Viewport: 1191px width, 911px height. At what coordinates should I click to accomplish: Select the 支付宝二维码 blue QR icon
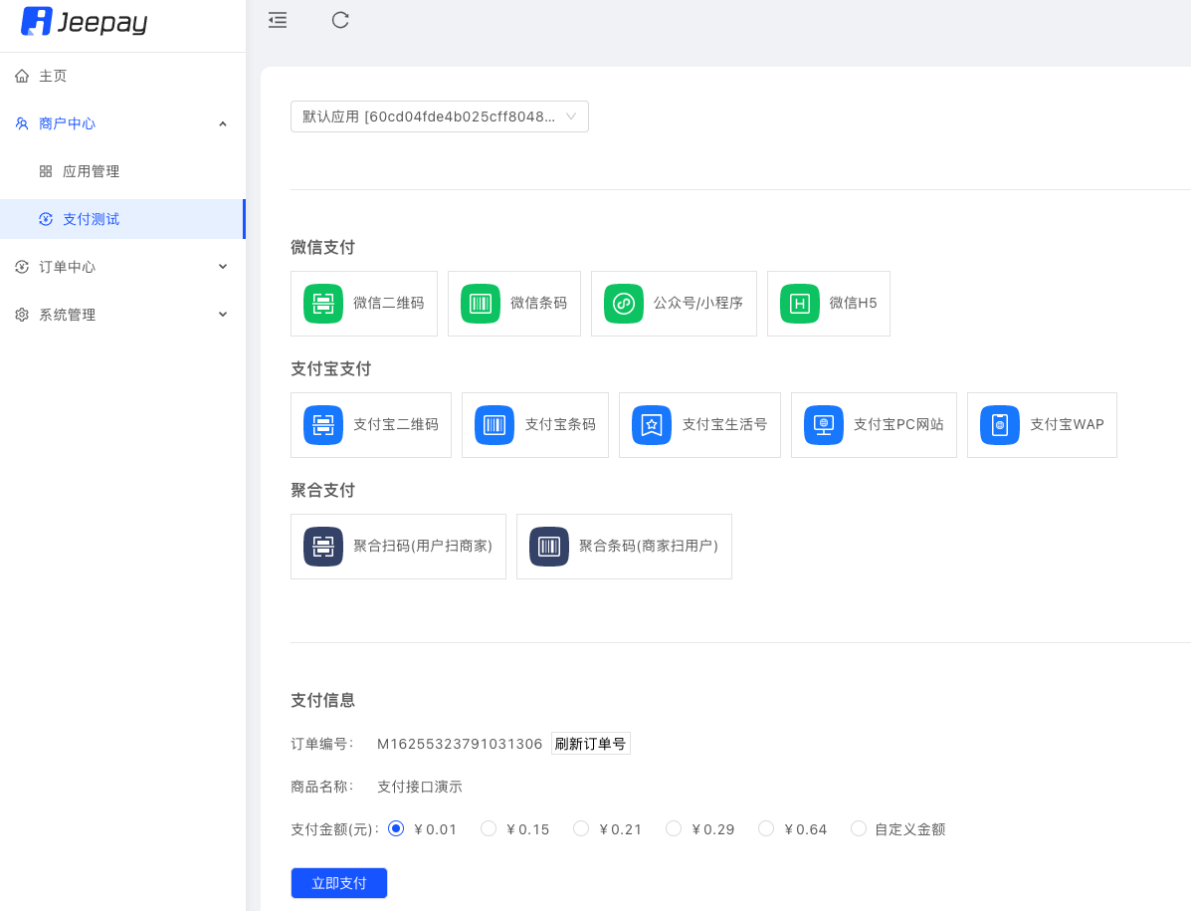[323, 425]
